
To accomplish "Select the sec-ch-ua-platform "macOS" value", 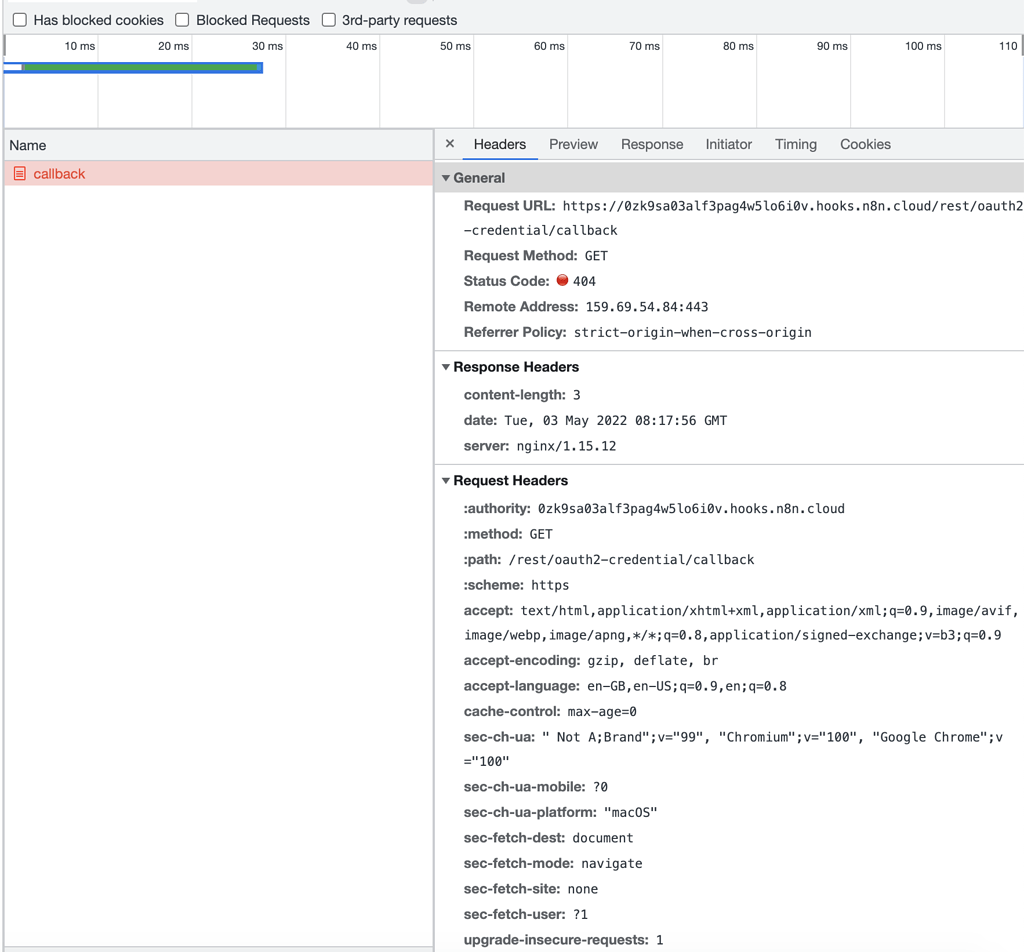I will [630, 812].
